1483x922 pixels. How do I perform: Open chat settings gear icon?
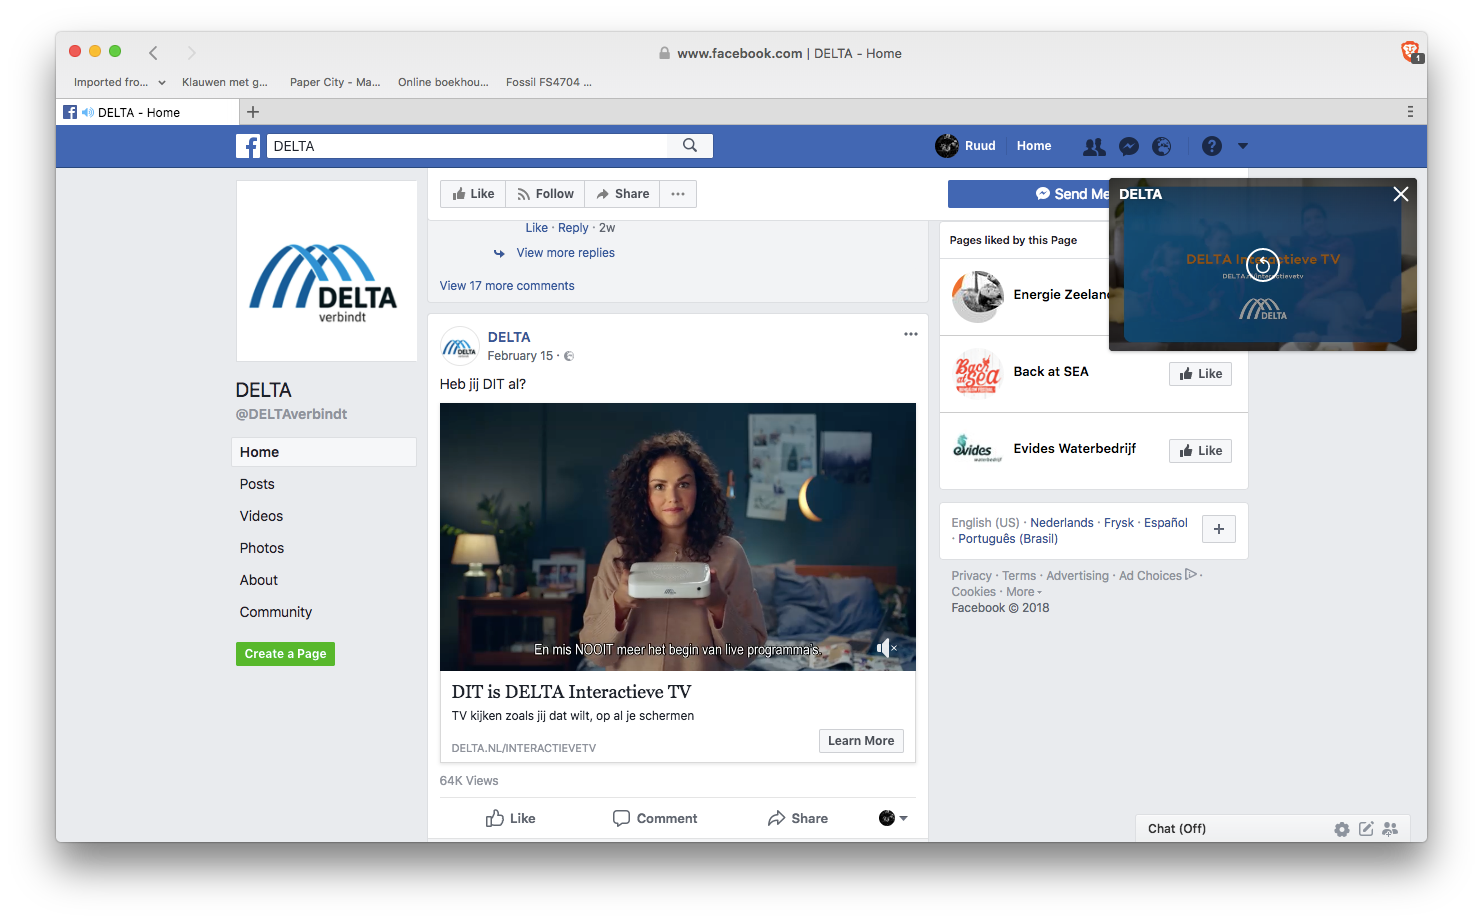(1341, 829)
